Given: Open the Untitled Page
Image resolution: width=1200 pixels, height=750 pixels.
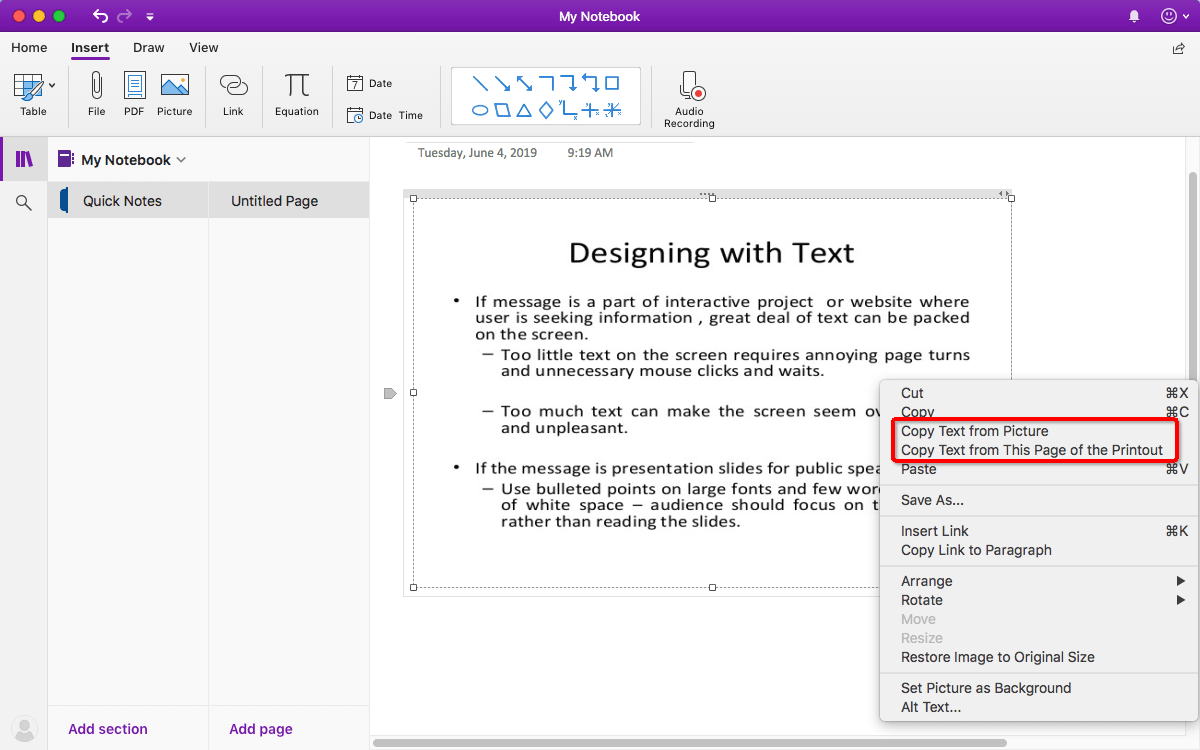Looking at the screenshot, I should click(289, 200).
